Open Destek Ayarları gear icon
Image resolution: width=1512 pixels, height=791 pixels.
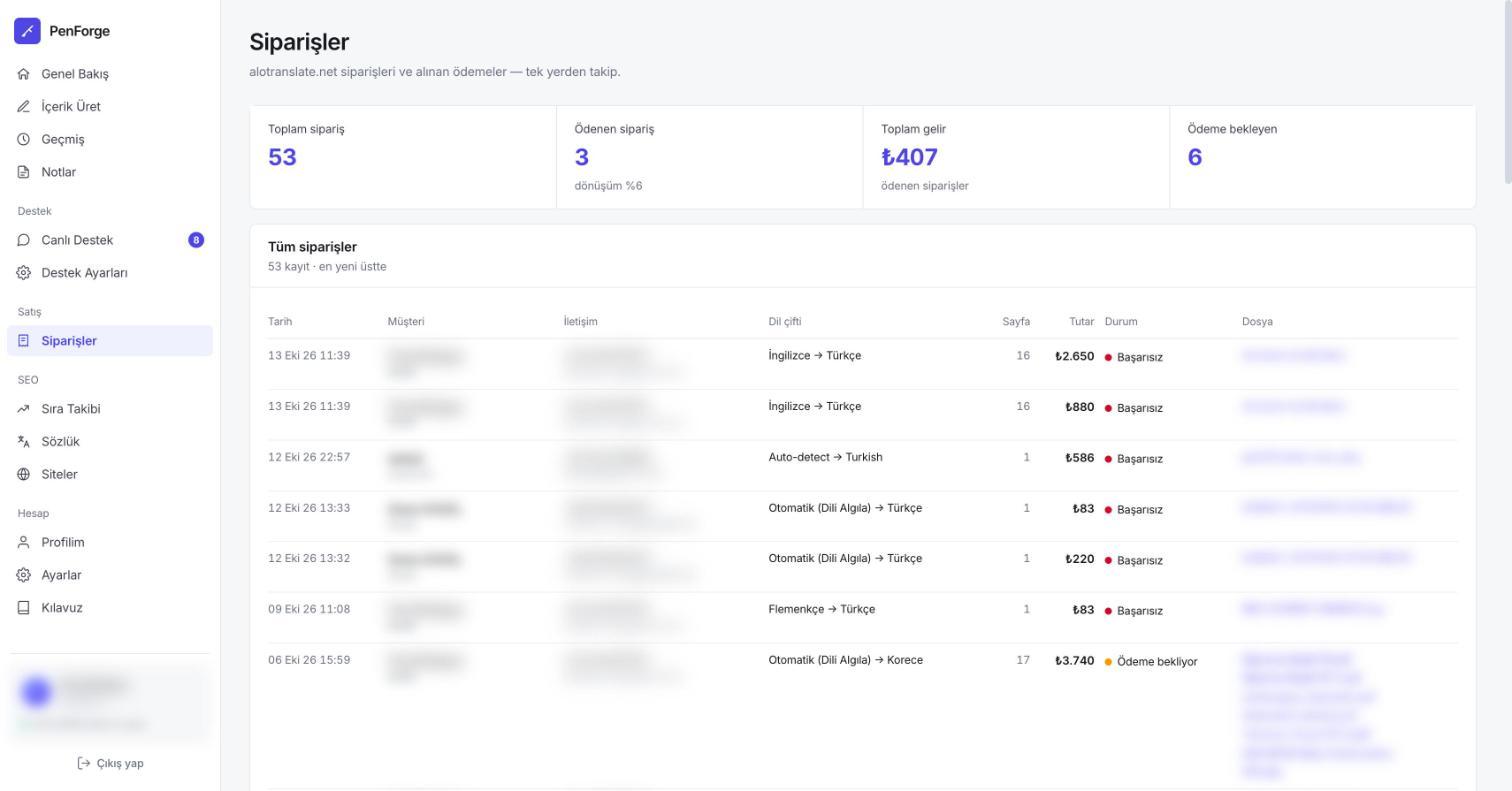pos(24,273)
